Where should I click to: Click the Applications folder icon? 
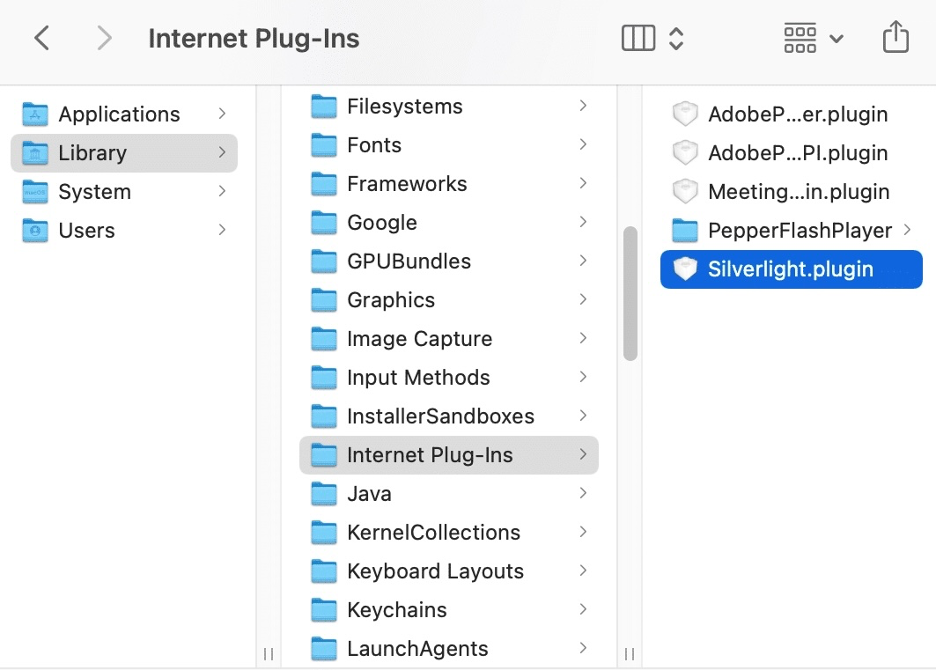35,114
